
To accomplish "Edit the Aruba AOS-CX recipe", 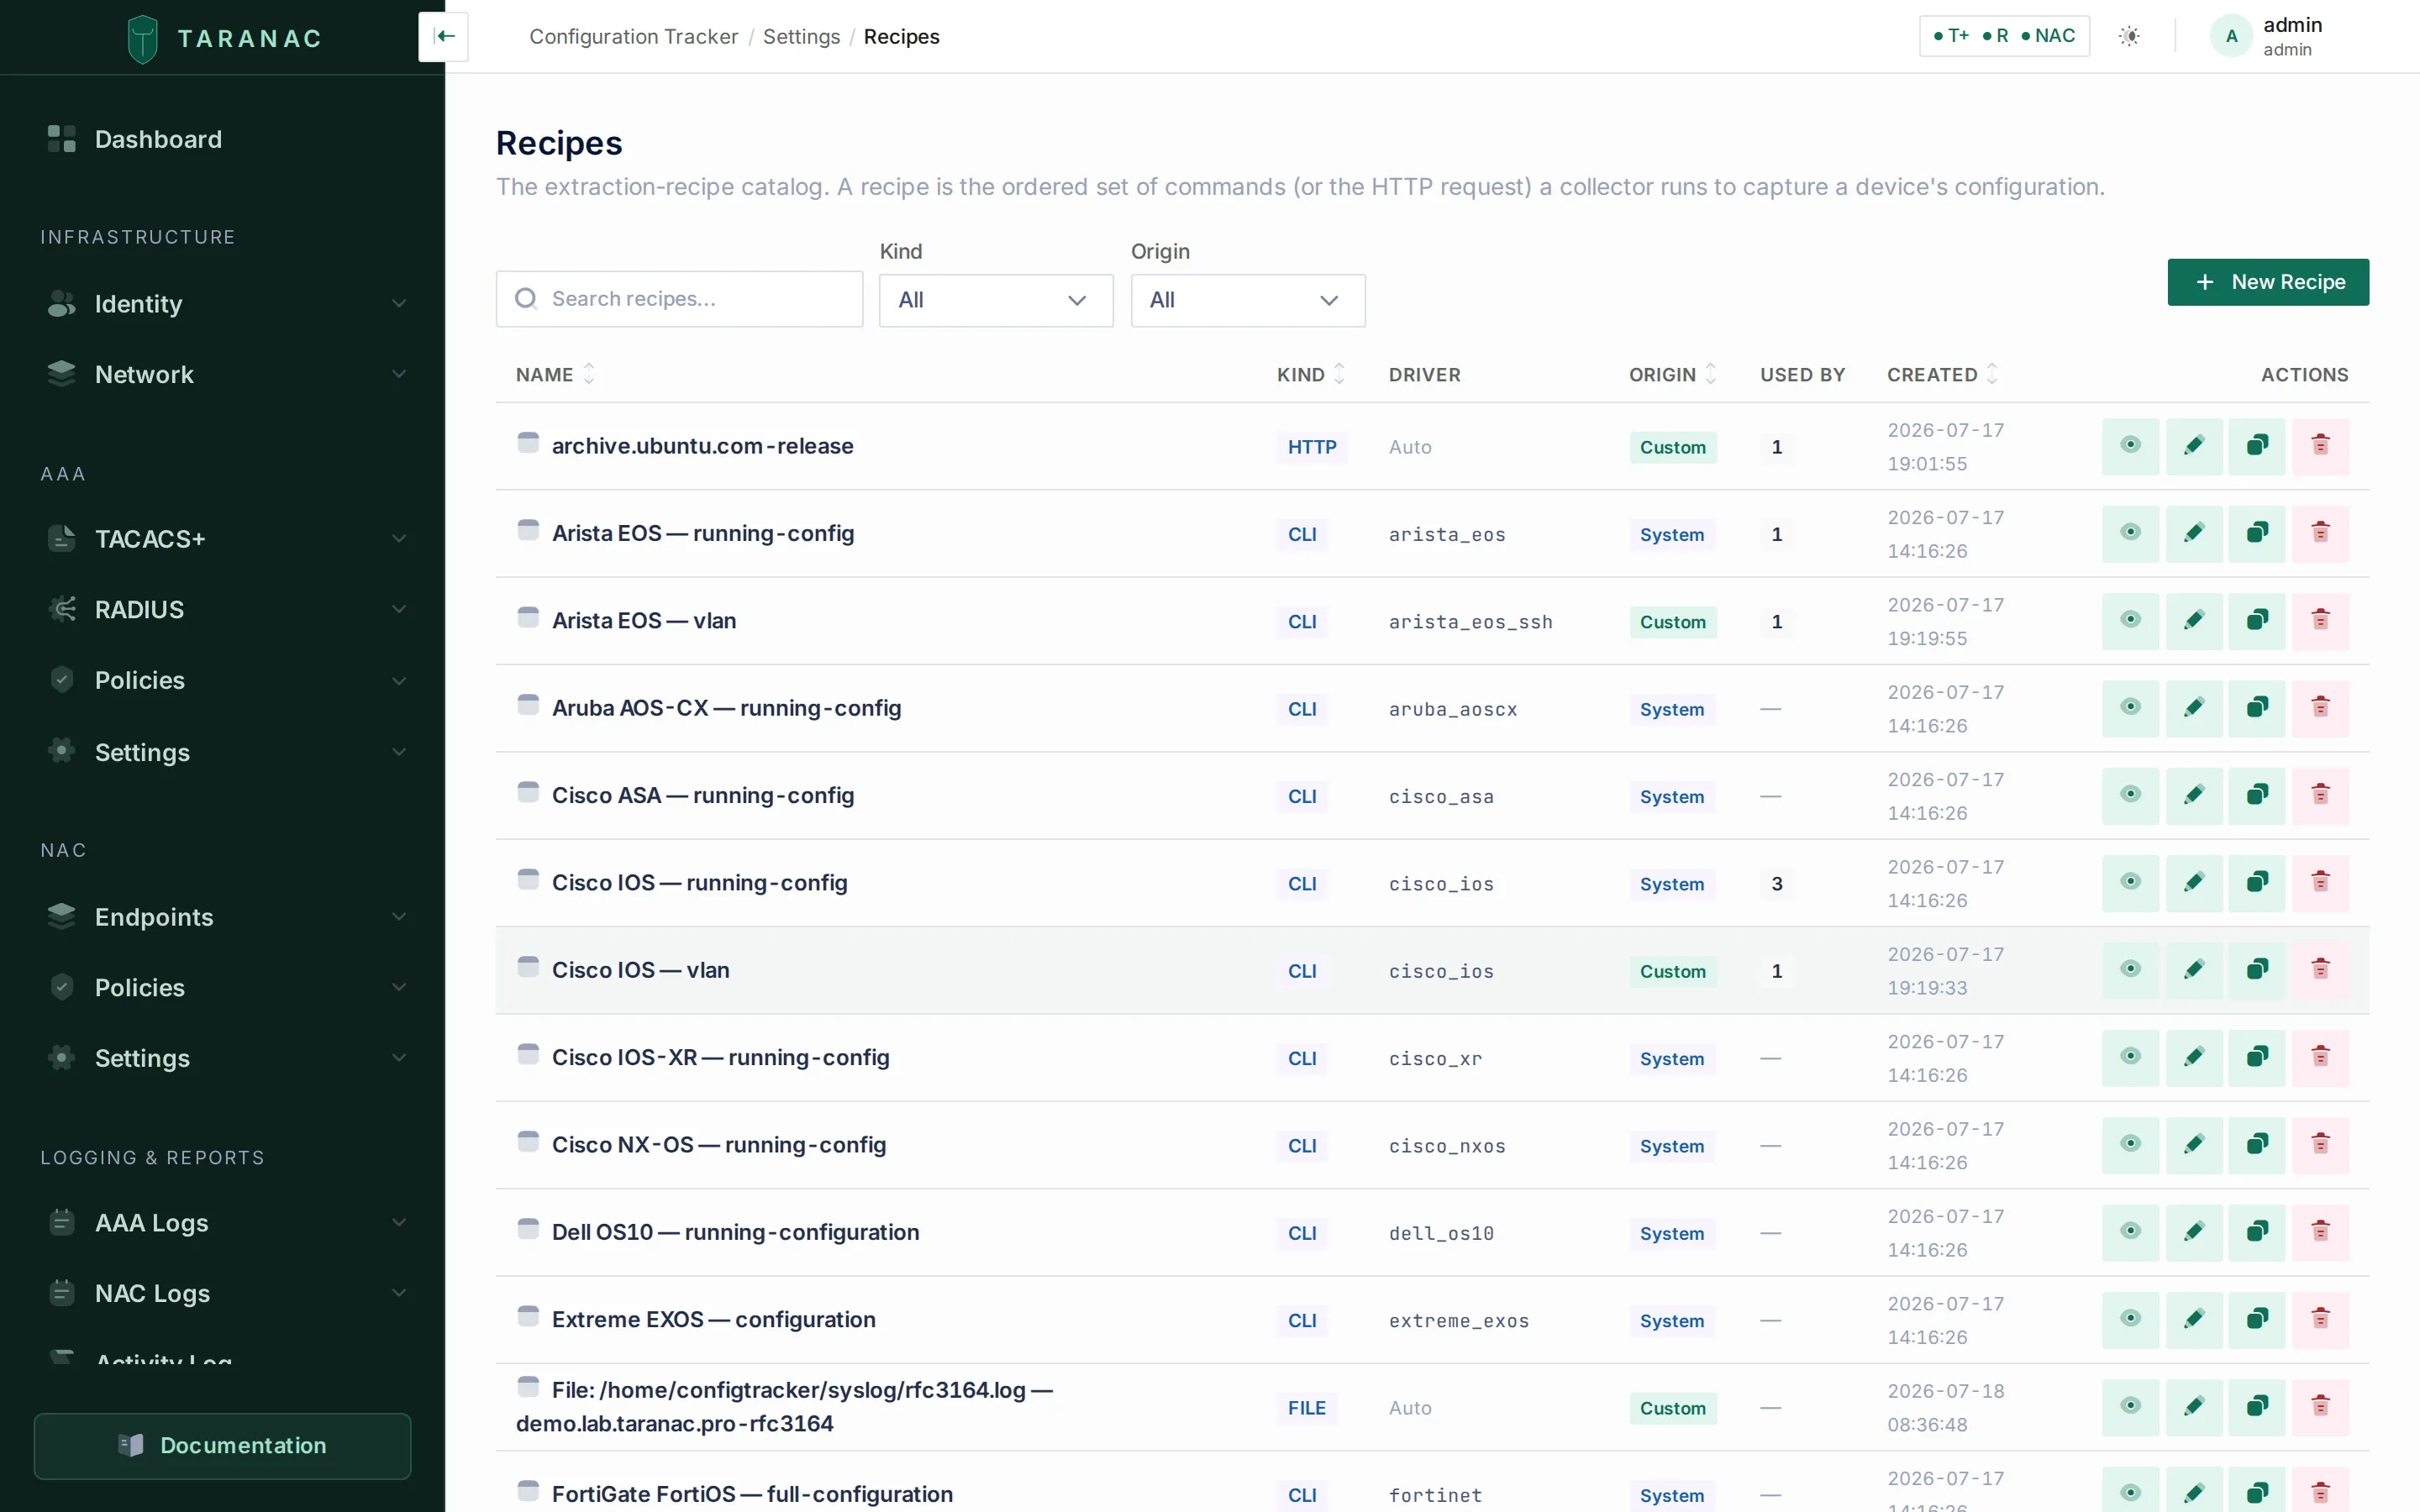I will click(x=2194, y=708).
